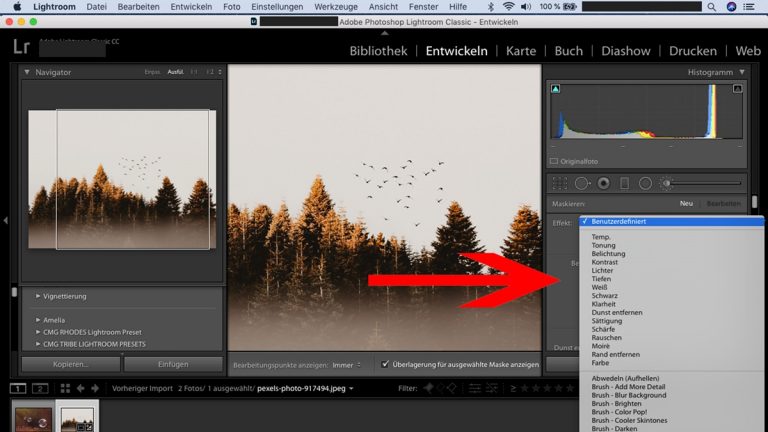Select Benutzerdefiniert in the Effekt menu

coord(671,221)
